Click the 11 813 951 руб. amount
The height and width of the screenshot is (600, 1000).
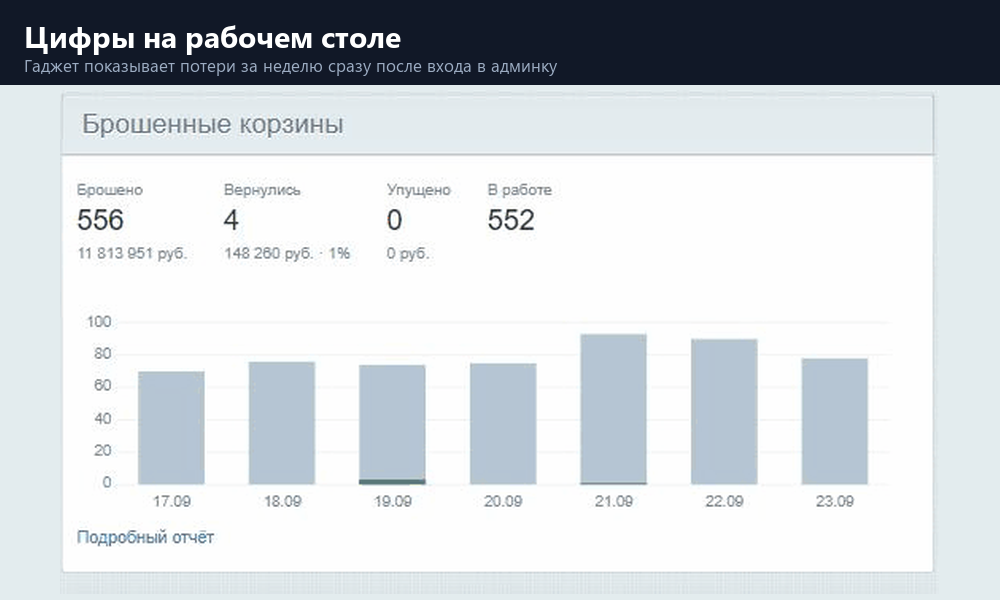tap(132, 254)
